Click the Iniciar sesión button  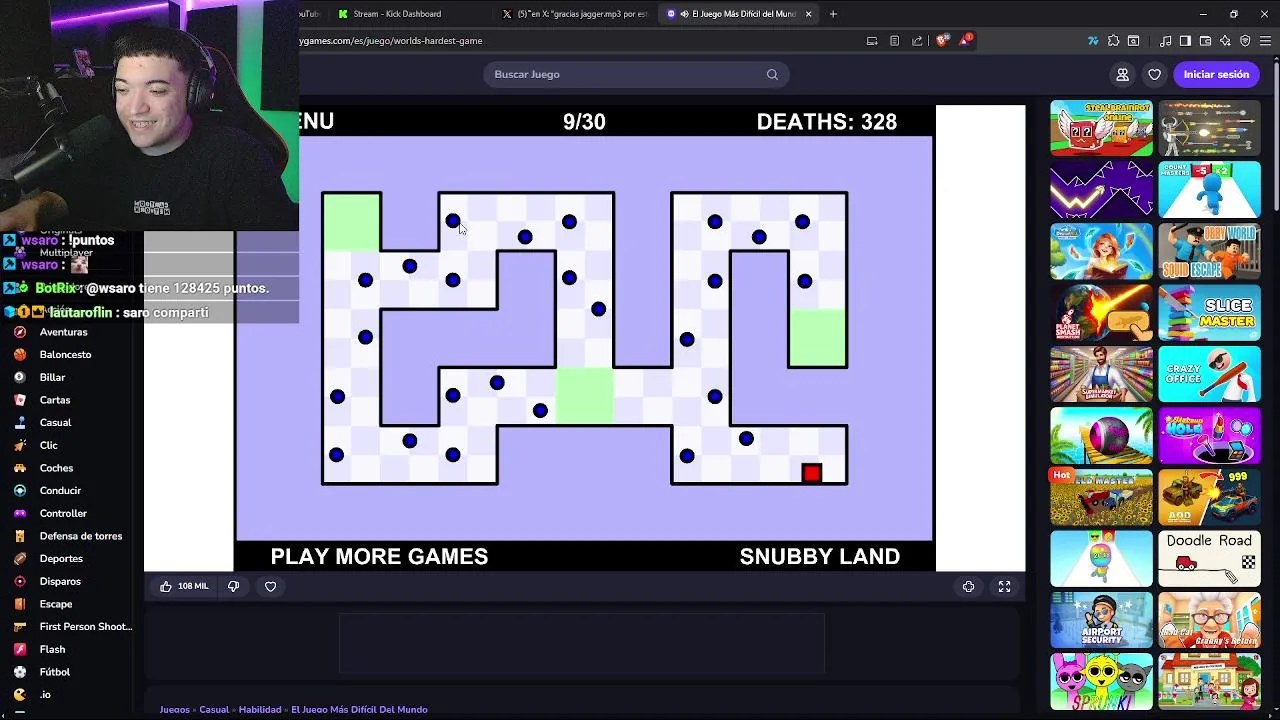click(1216, 74)
